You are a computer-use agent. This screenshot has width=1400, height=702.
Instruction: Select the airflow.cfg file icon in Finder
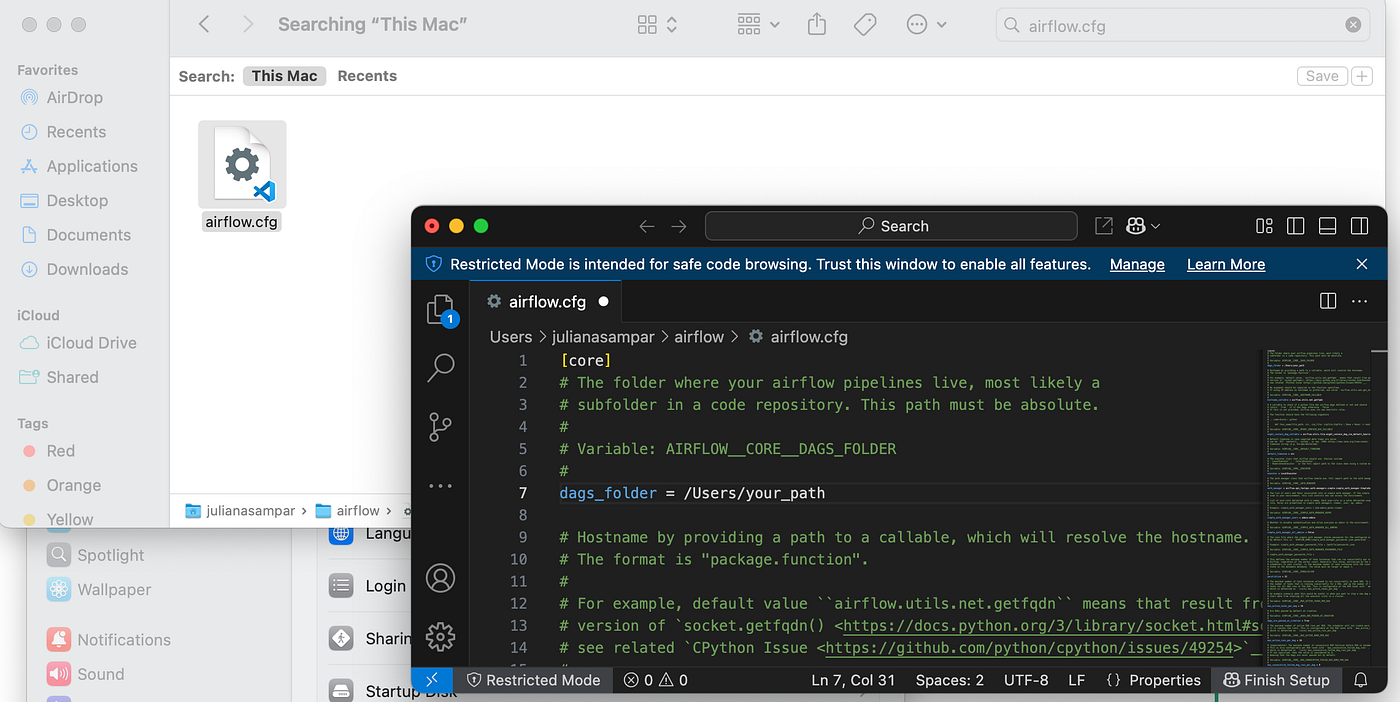242,165
